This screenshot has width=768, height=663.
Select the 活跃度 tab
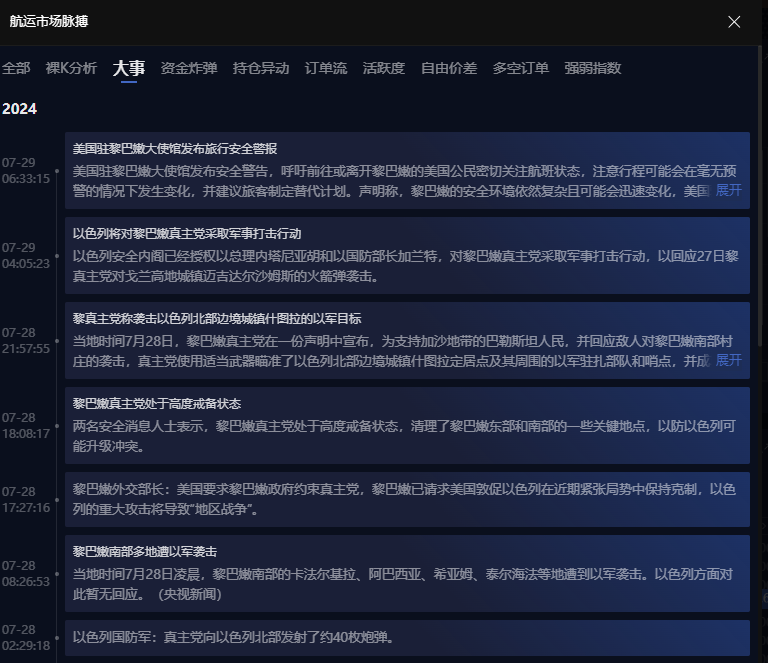[384, 68]
